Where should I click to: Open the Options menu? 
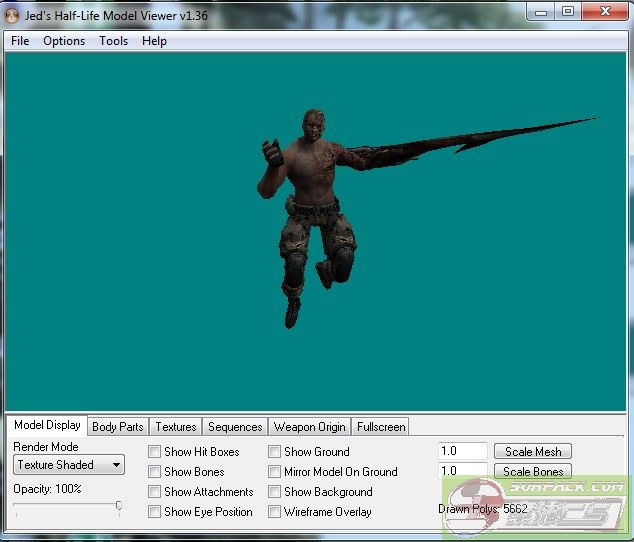[x=64, y=41]
